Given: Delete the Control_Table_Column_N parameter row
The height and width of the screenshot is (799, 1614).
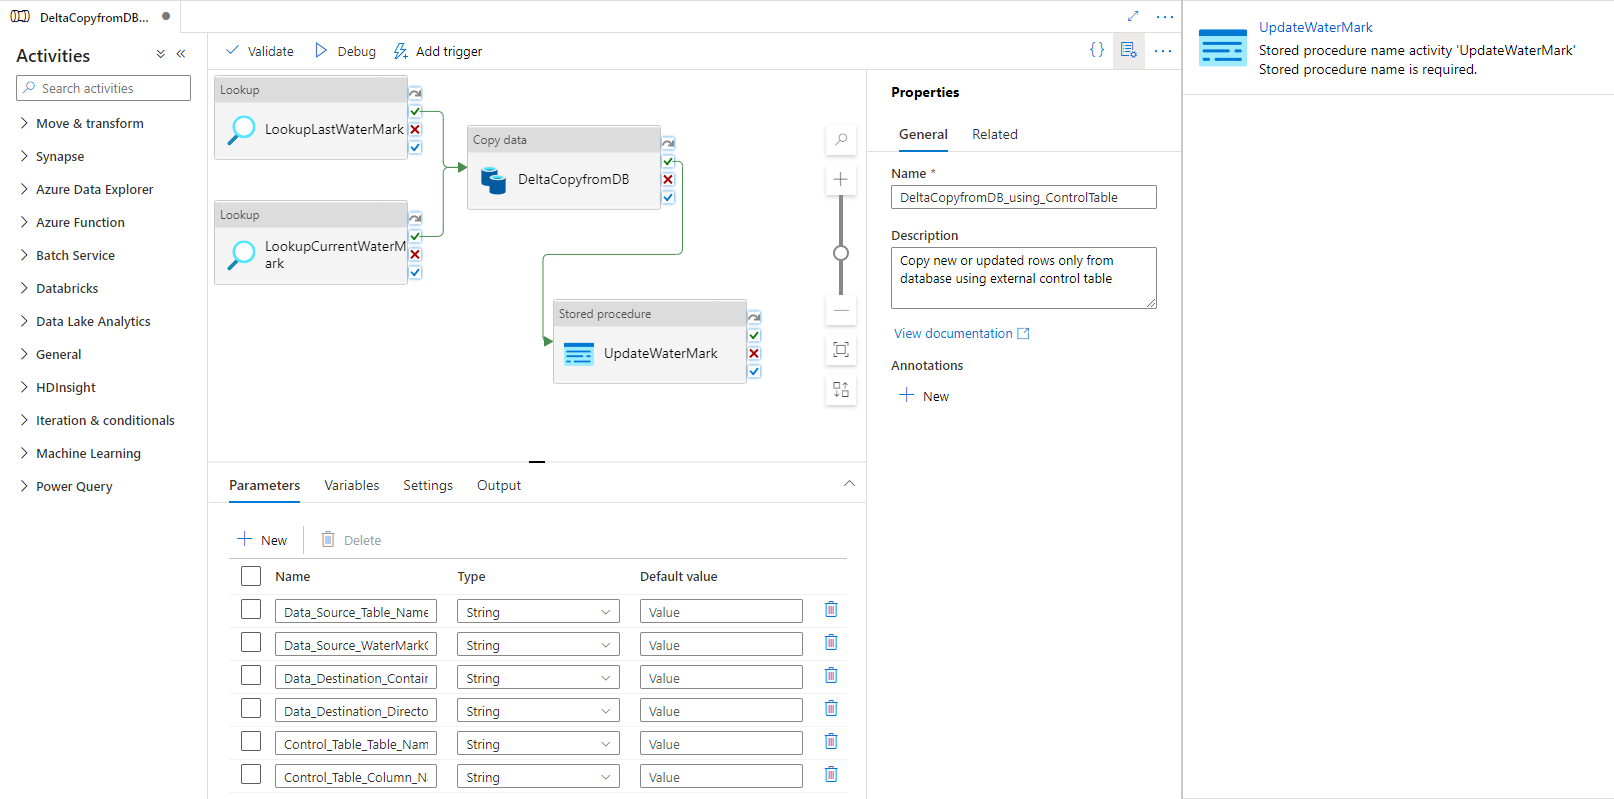Looking at the screenshot, I should pyautogui.click(x=831, y=774).
